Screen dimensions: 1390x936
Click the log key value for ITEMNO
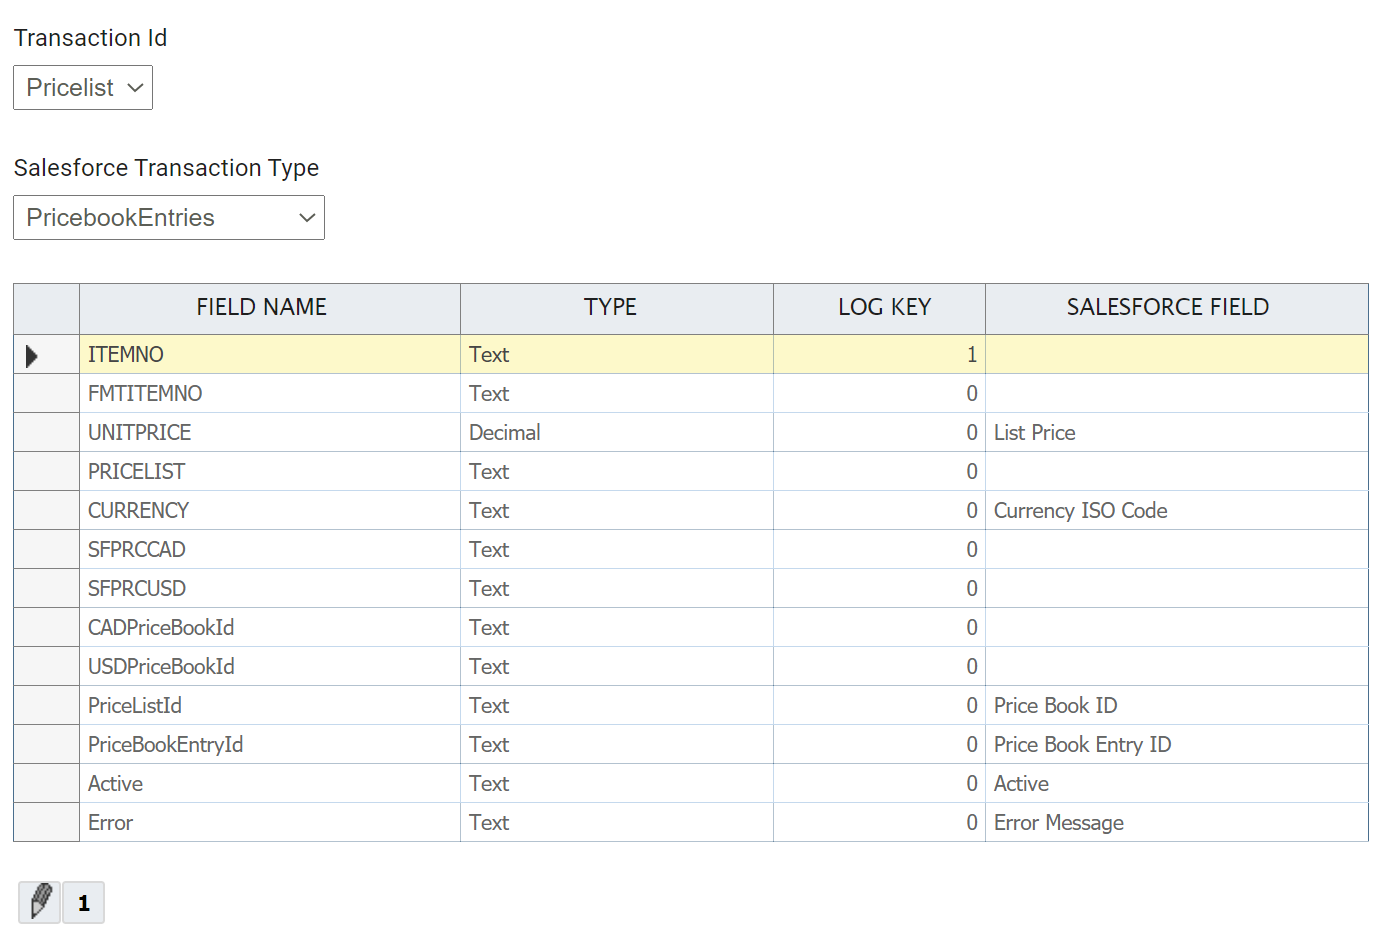[x=880, y=355]
